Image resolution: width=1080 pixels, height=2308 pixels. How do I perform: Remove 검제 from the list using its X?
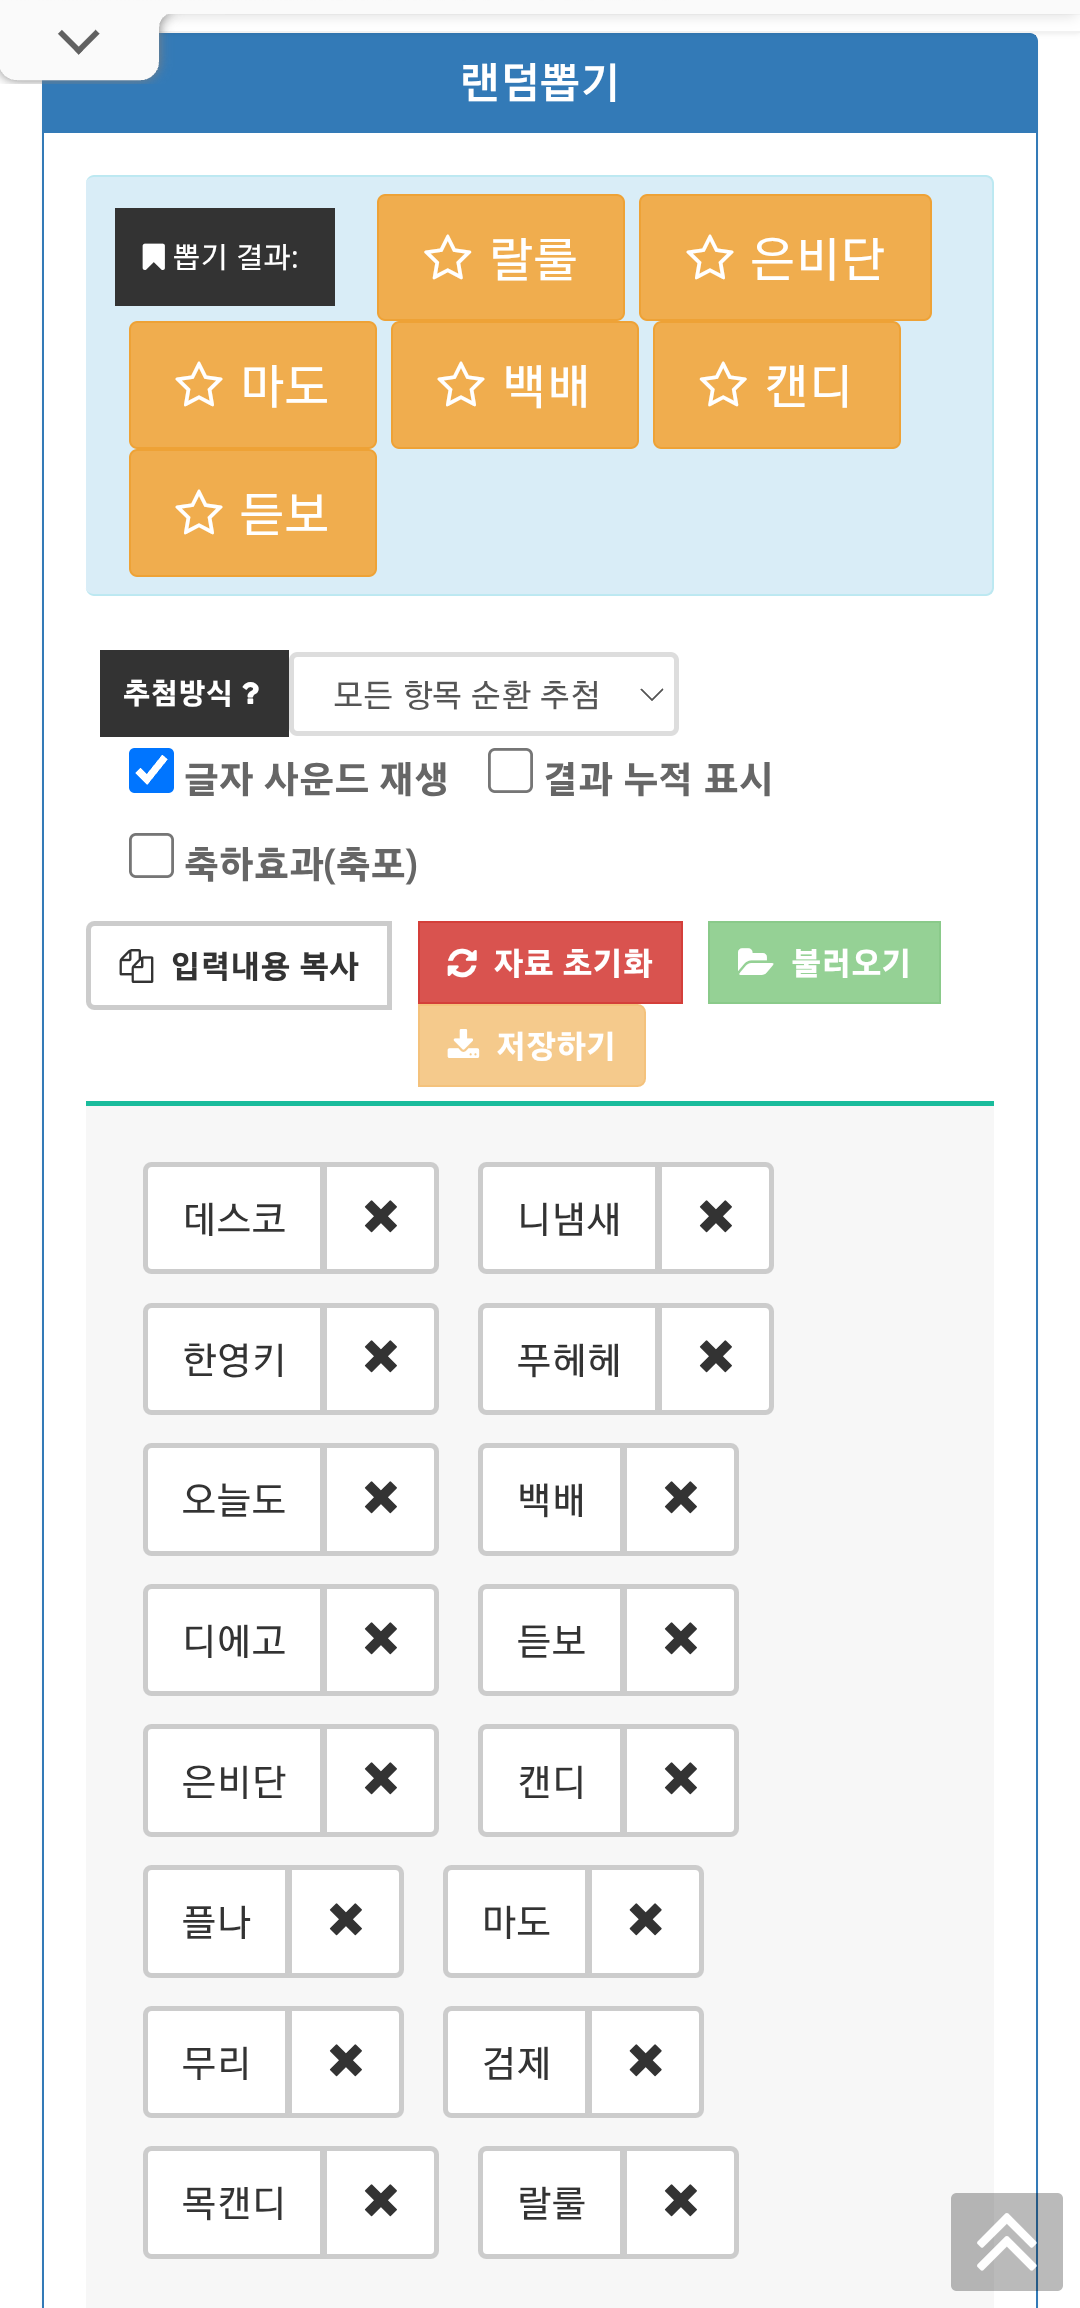click(646, 2061)
